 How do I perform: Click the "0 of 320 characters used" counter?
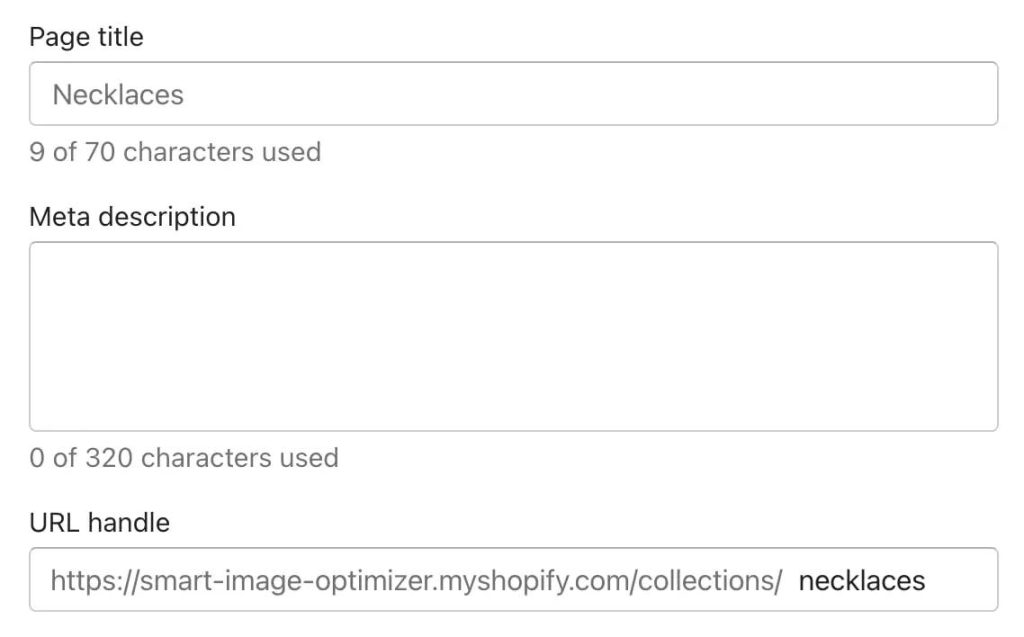(x=184, y=458)
